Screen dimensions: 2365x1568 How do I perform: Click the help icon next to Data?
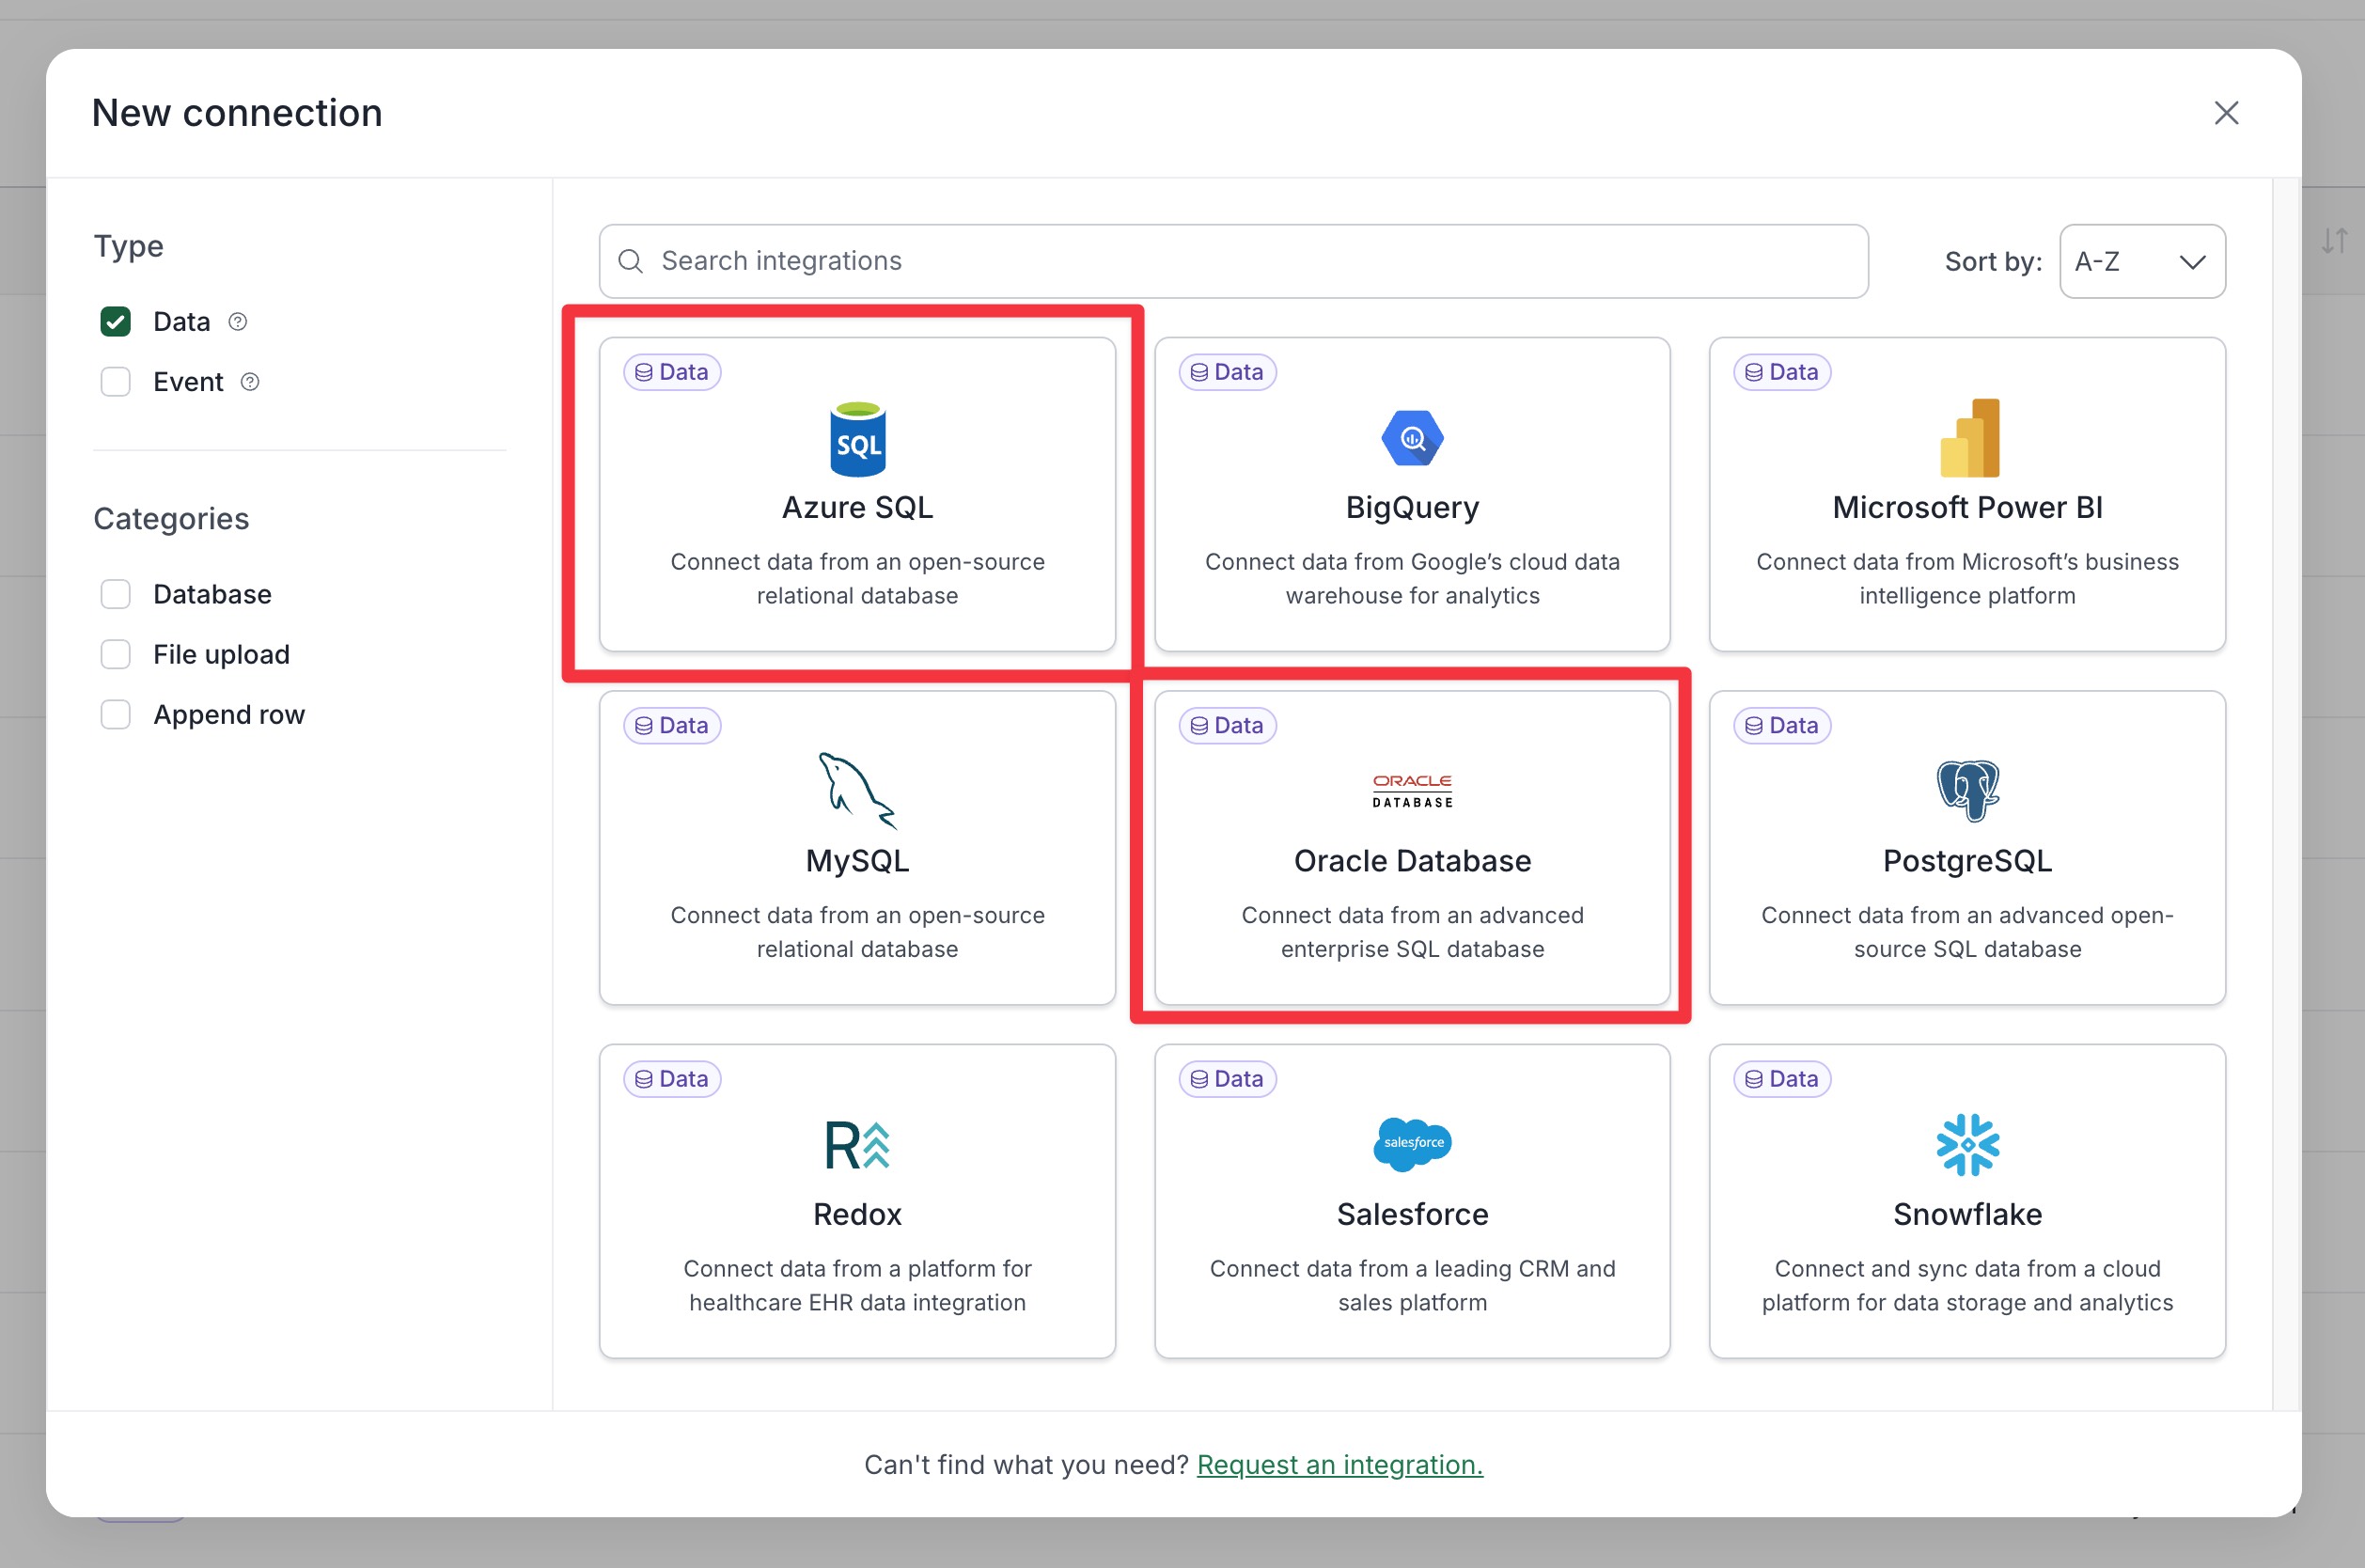coord(238,322)
